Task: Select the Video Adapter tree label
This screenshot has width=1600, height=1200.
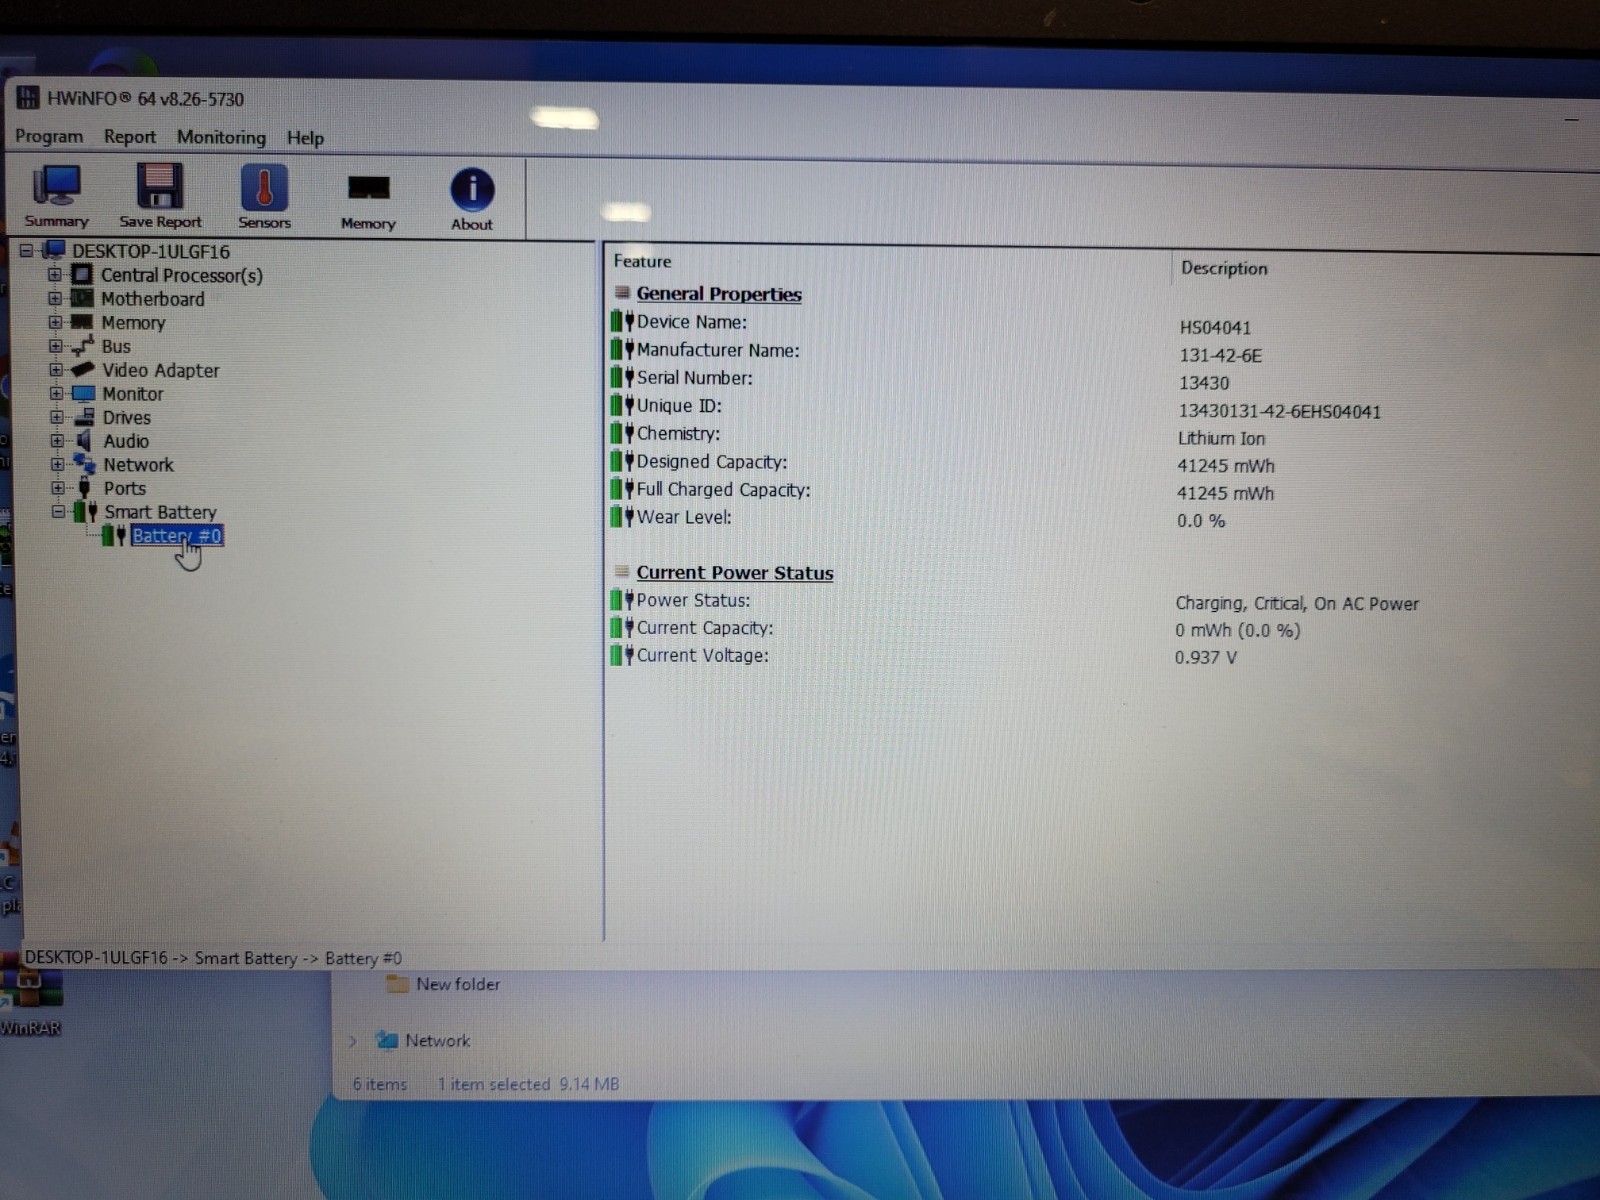Action: 160,370
